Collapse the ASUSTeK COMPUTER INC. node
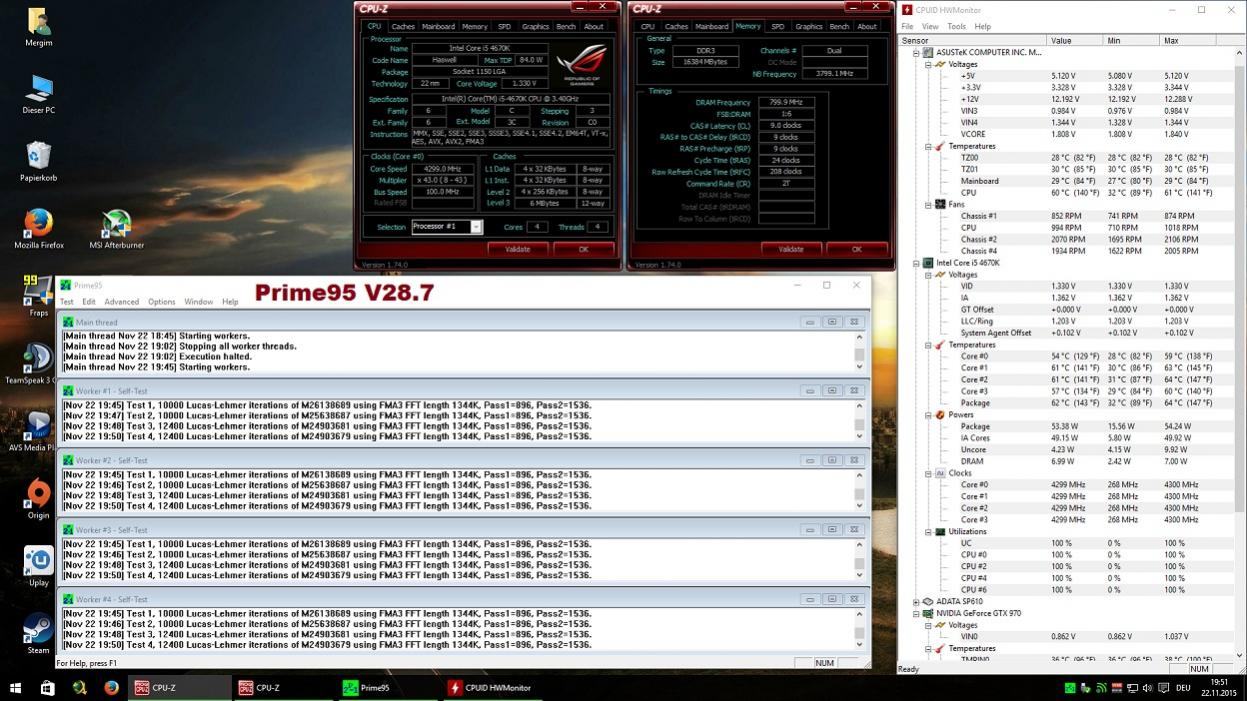 (916, 52)
